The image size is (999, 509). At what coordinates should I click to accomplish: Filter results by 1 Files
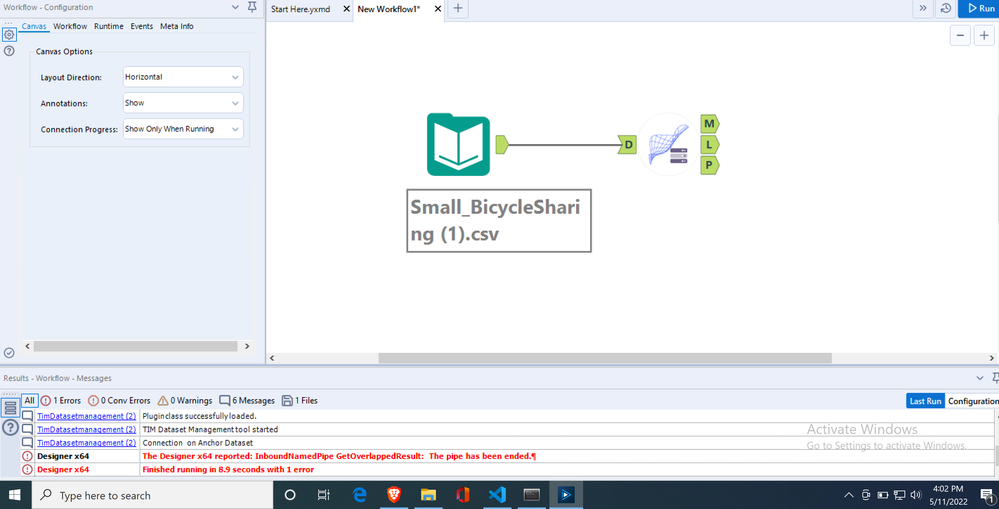point(299,401)
